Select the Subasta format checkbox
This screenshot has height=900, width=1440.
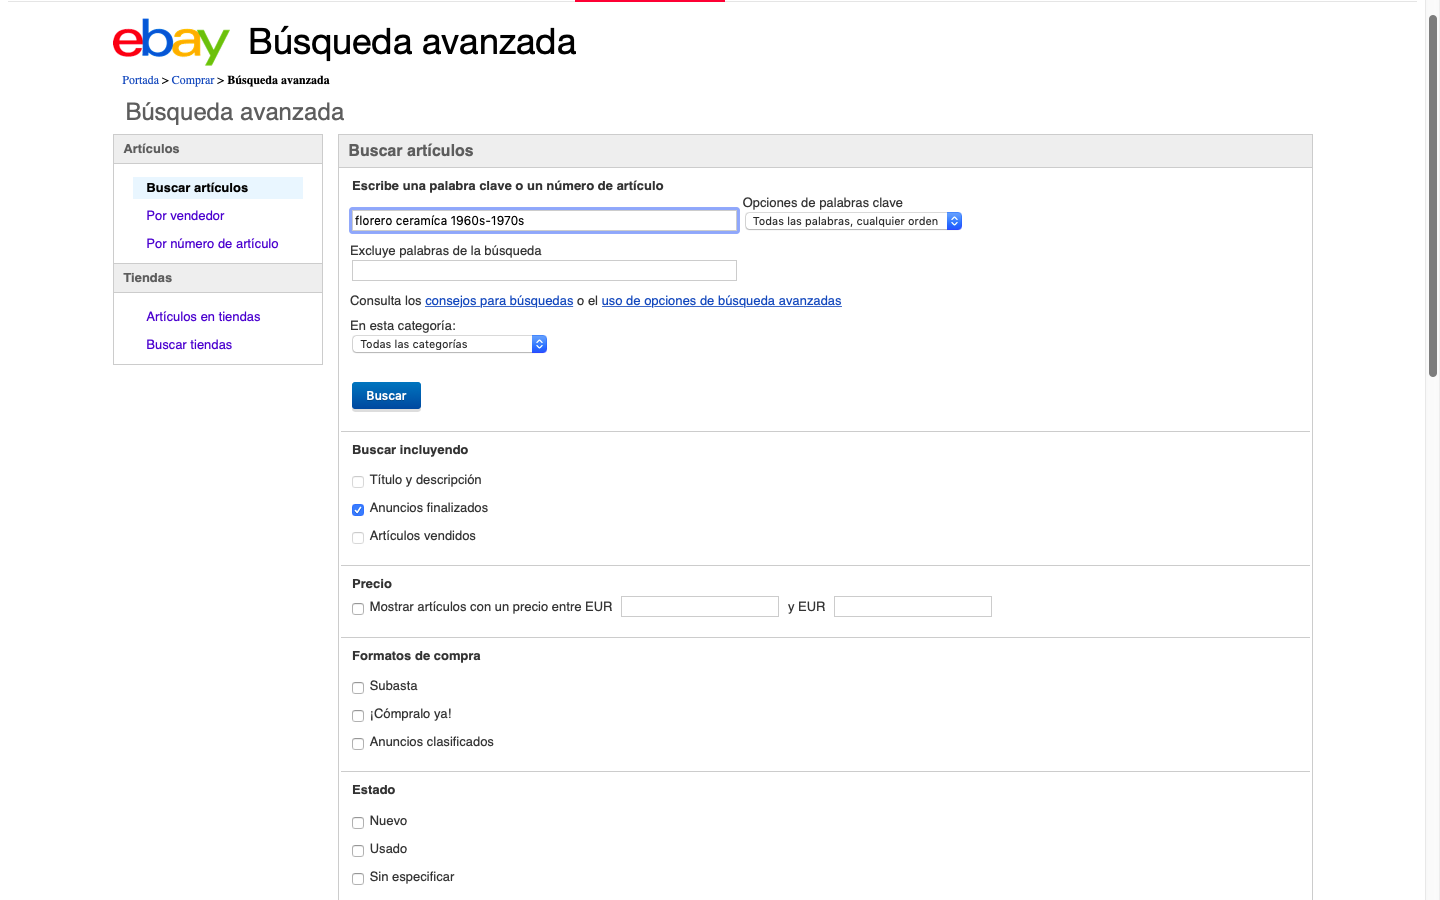(358, 687)
